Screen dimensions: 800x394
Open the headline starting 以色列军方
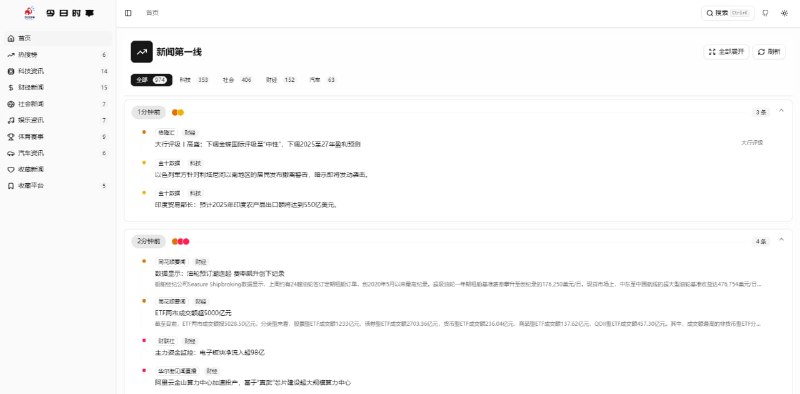point(262,175)
